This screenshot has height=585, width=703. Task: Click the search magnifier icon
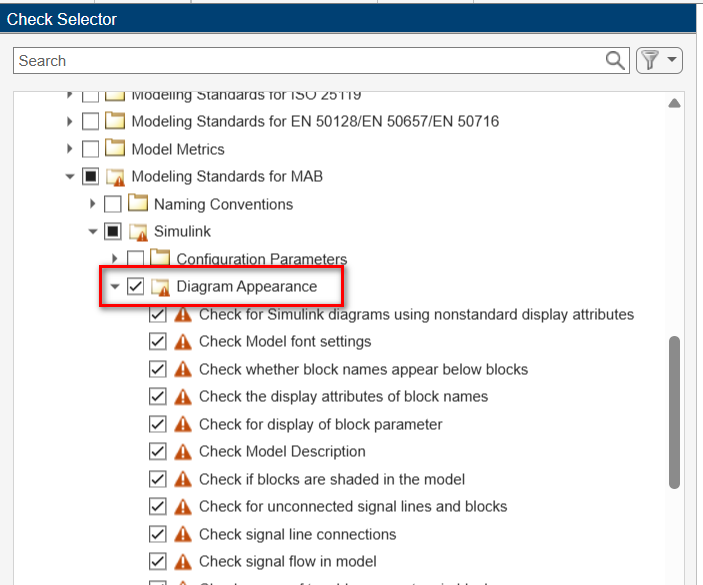click(615, 61)
